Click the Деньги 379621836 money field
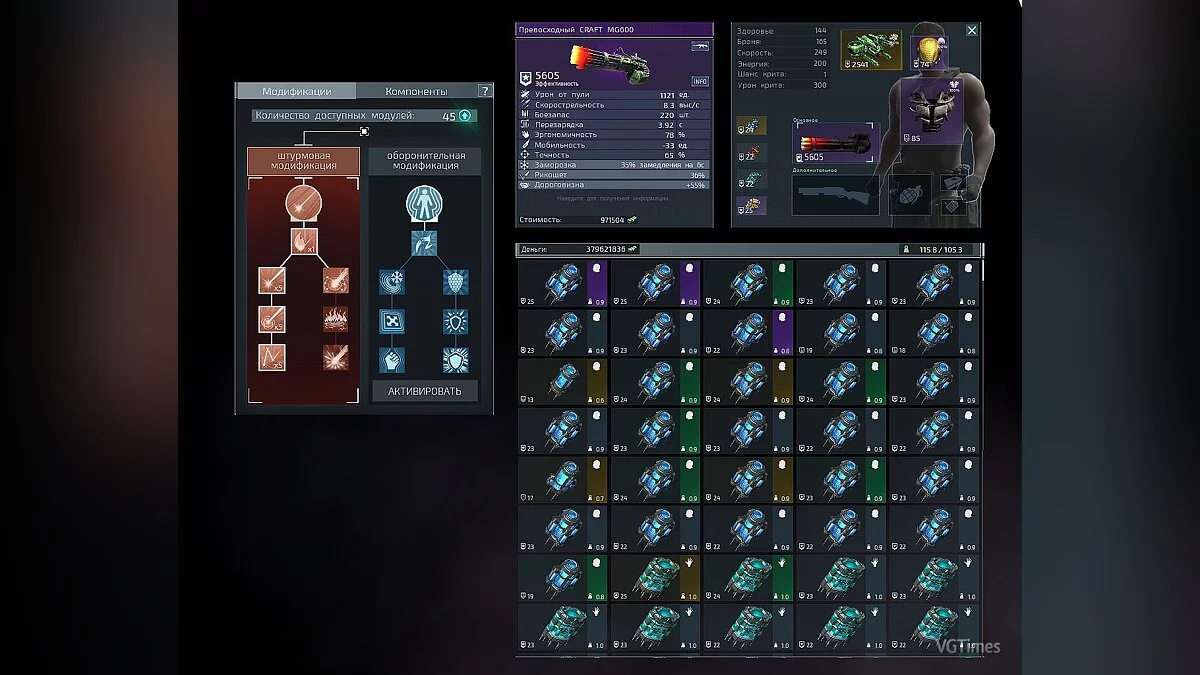 [x=578, y=249]
